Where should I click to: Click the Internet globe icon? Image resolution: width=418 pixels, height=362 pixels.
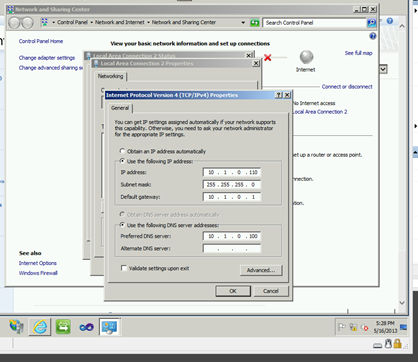pyautogui.click(x=306, y=57)
